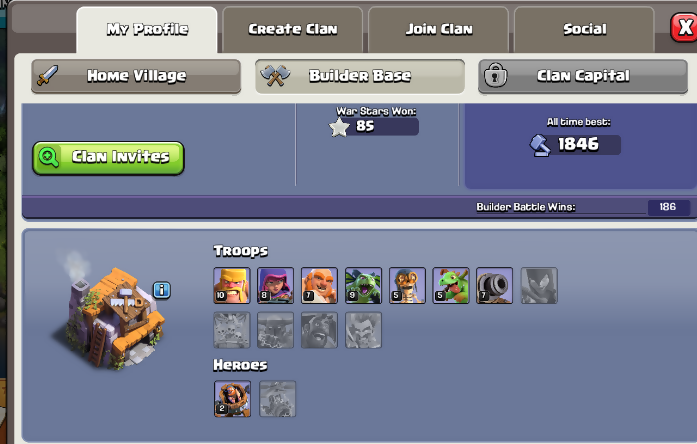Viewport: 697px width, 444px height.
Task: Tap the Barbarian troop icon level 10
Action: click(232, 285)
